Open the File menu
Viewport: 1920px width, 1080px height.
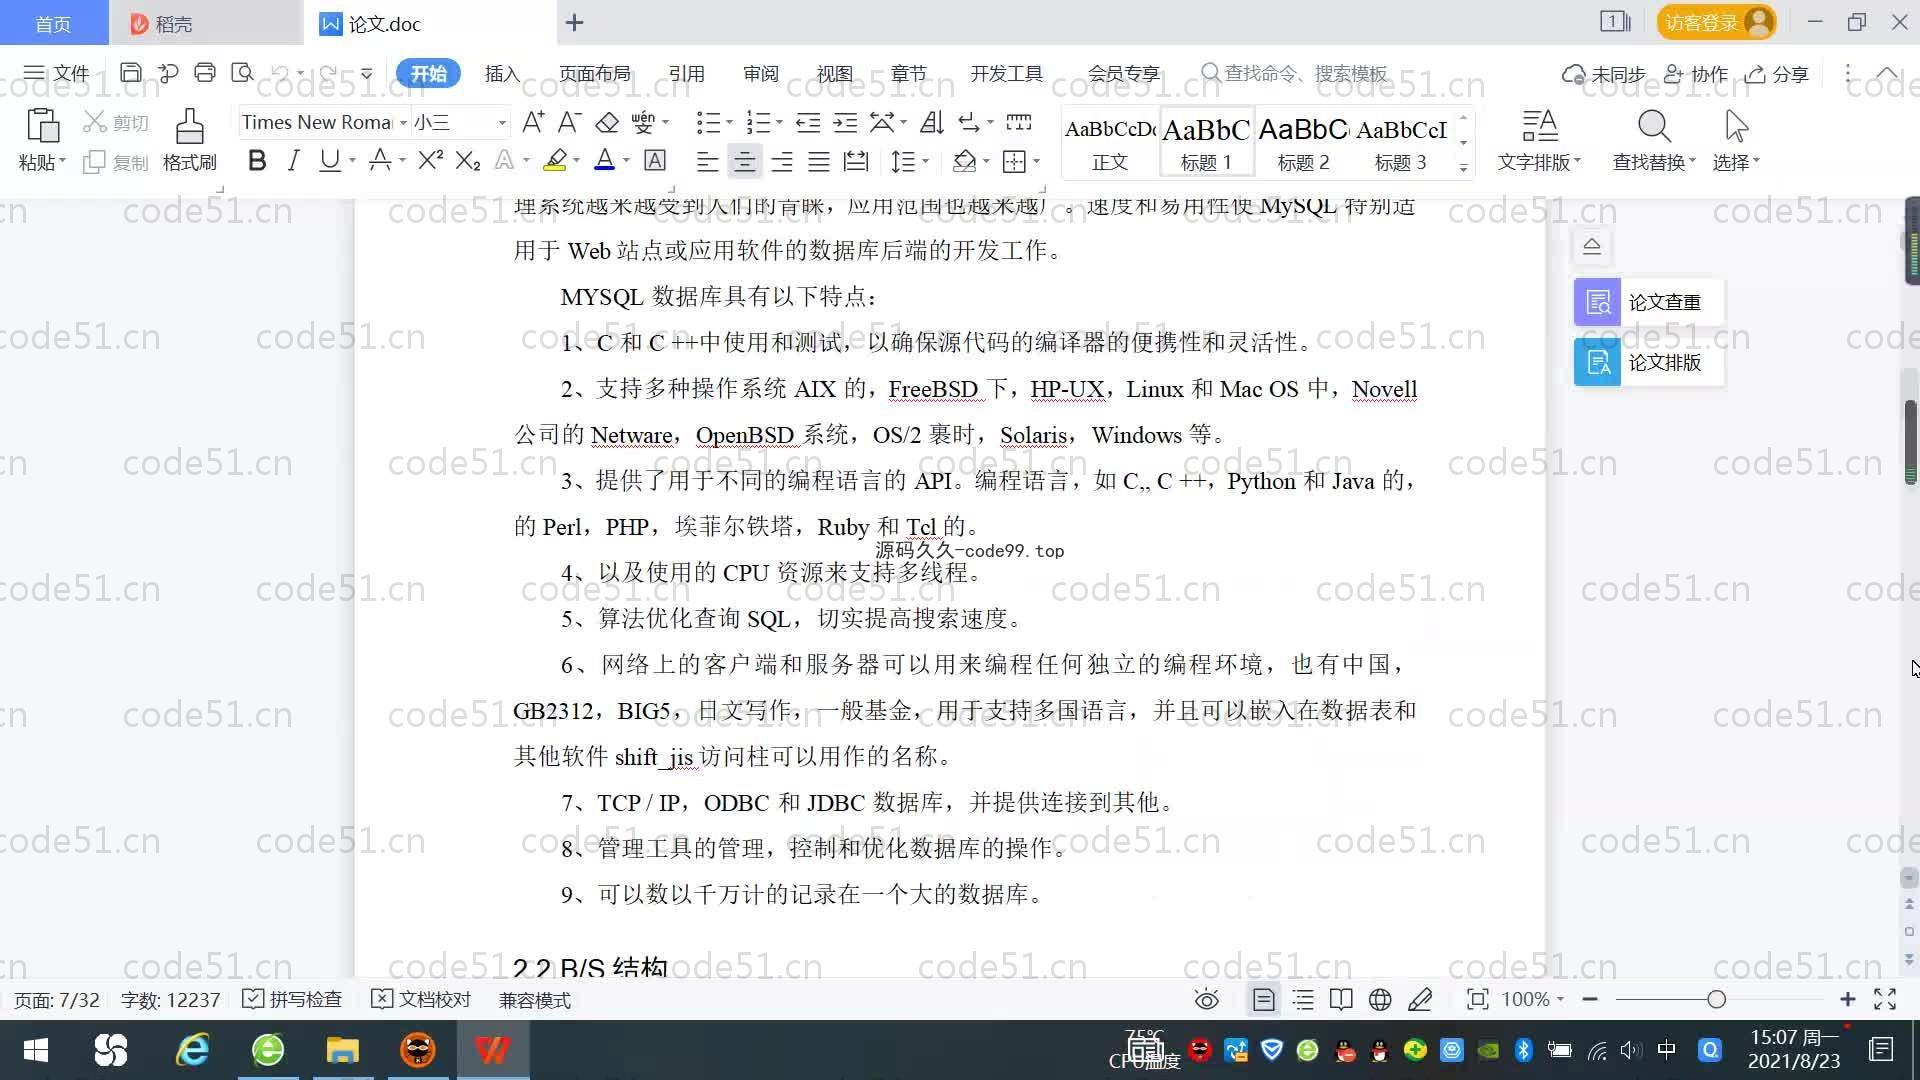tap(57, 73)
